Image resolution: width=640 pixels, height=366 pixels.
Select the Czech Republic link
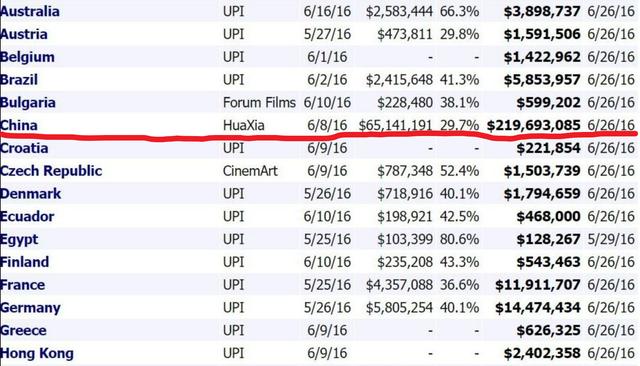pyautogui.click(x=51, y=171)
